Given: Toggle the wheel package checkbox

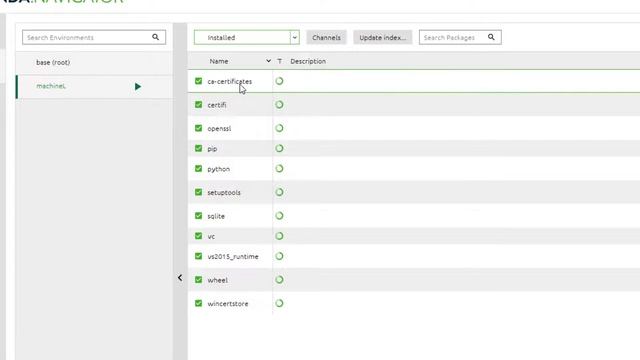Looking at the screenshot, I should point(198,280).
